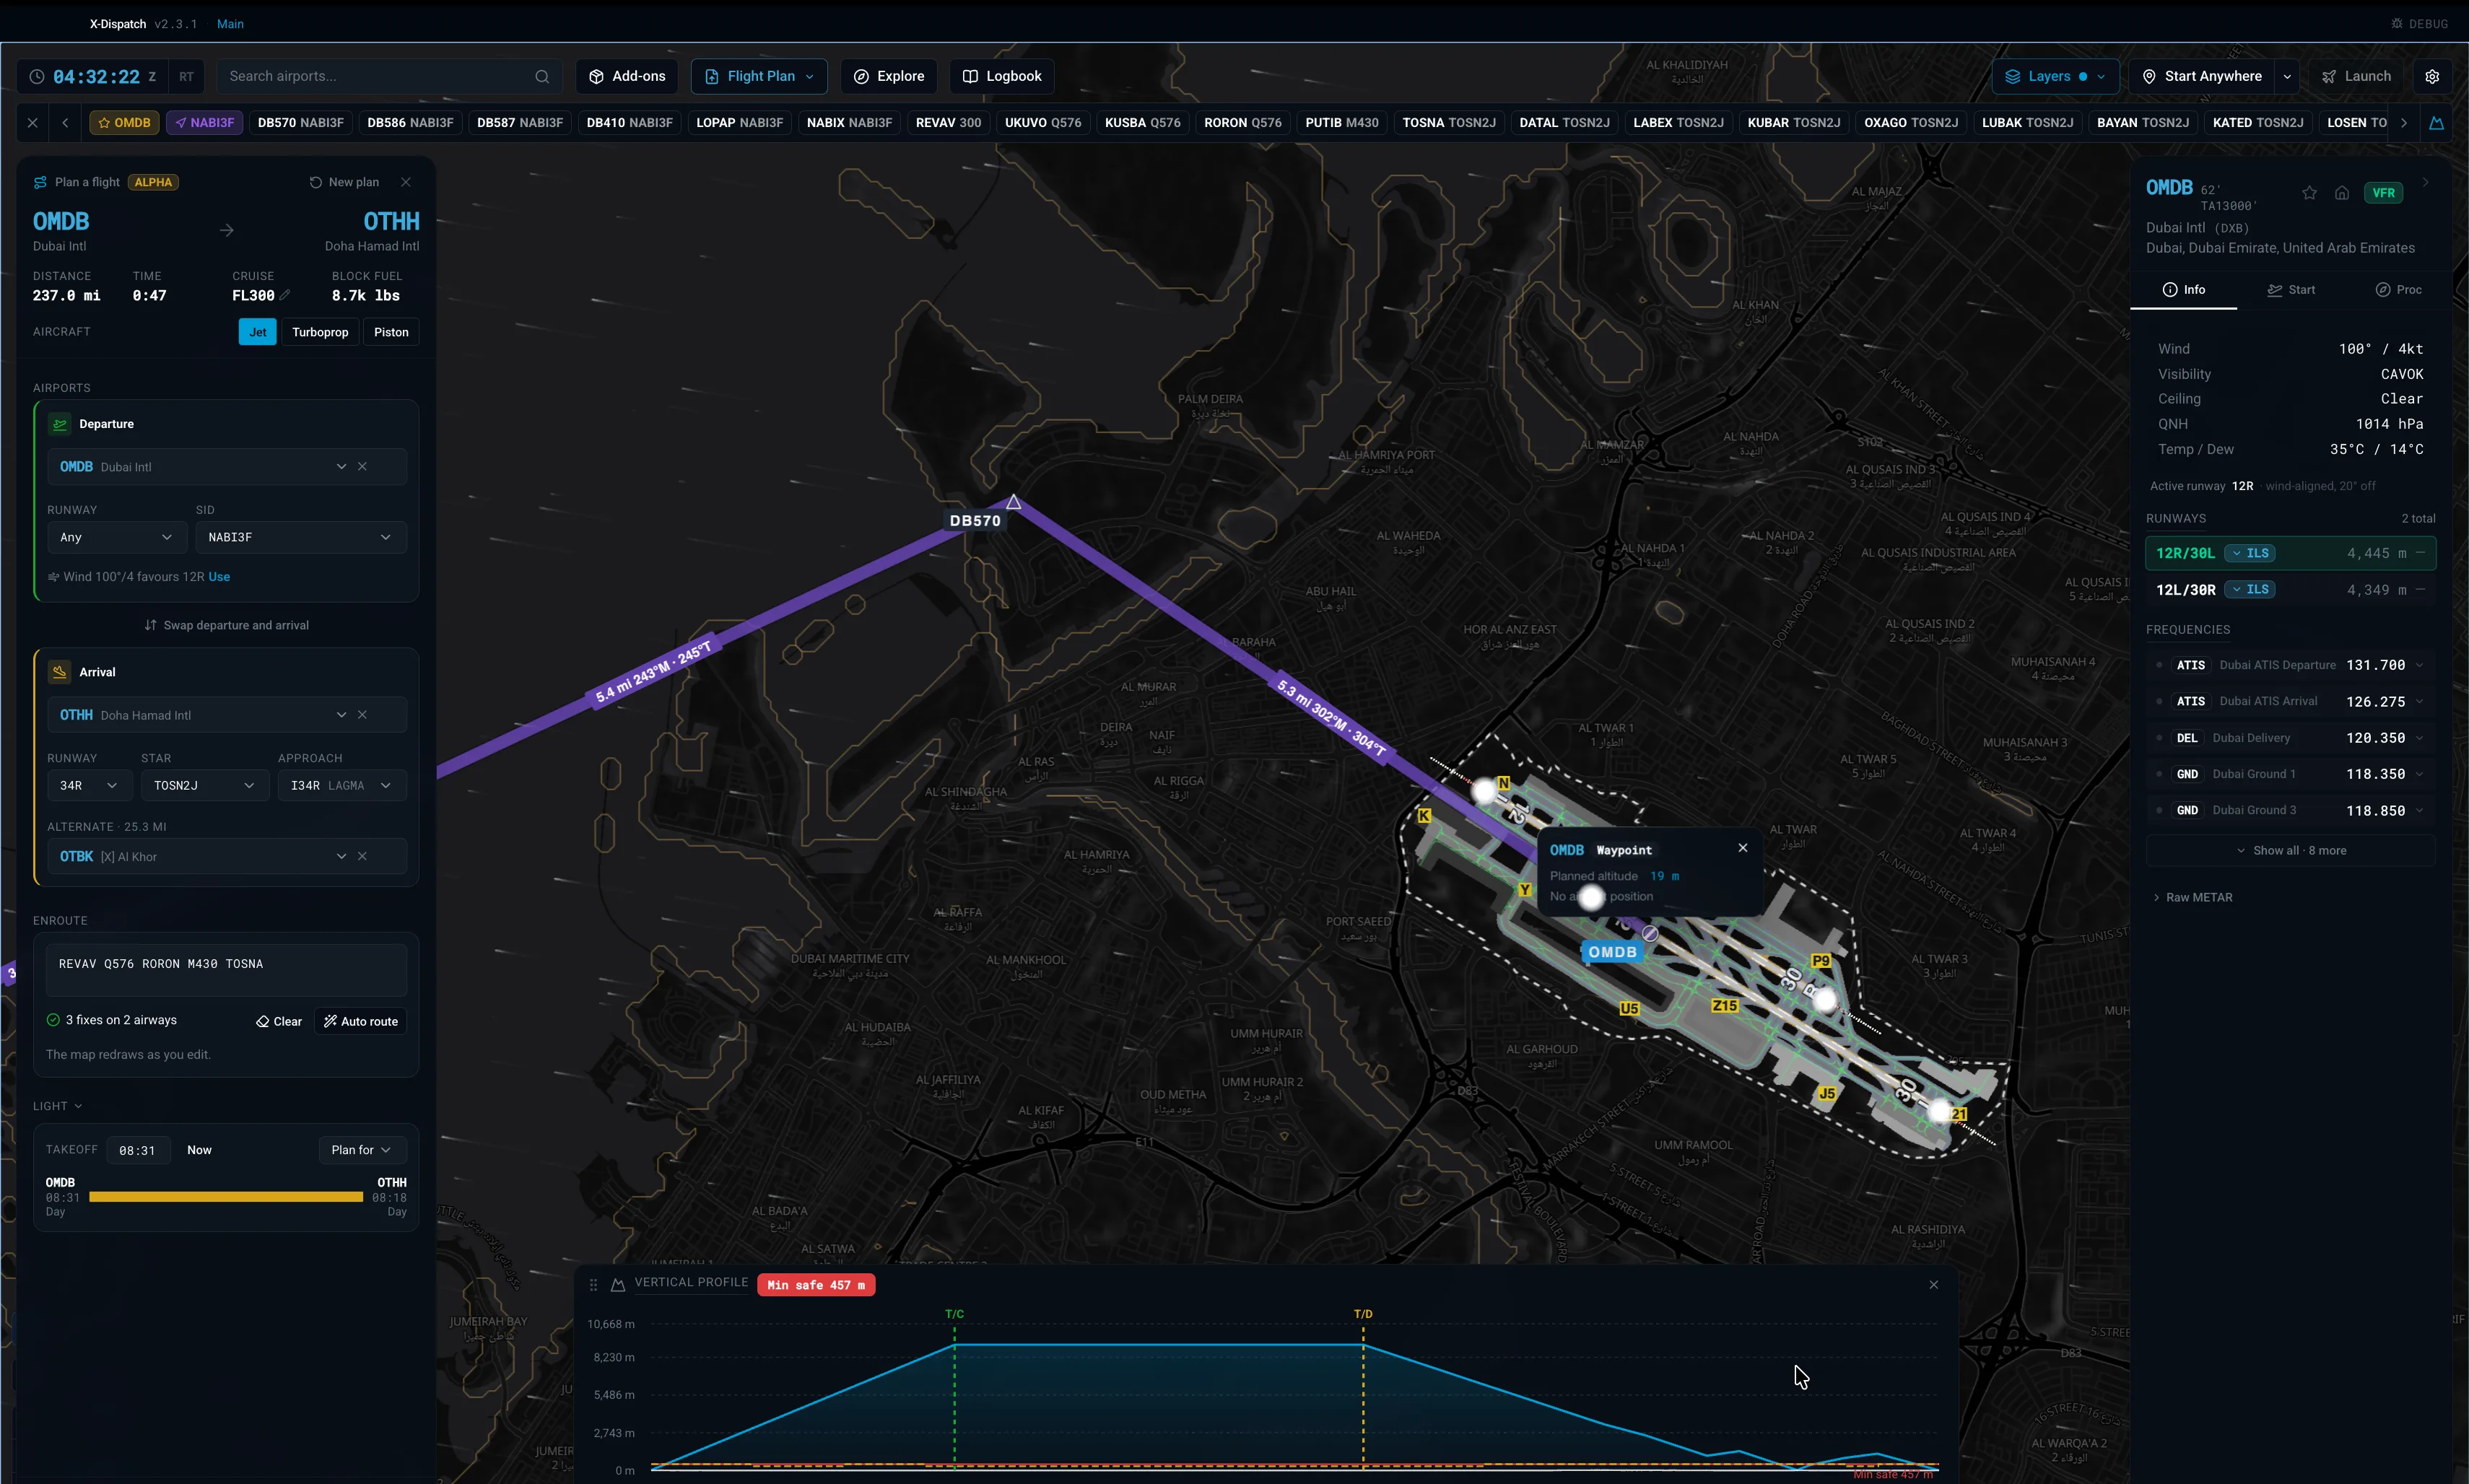Set takeoff time to Now

(199, 1150)
